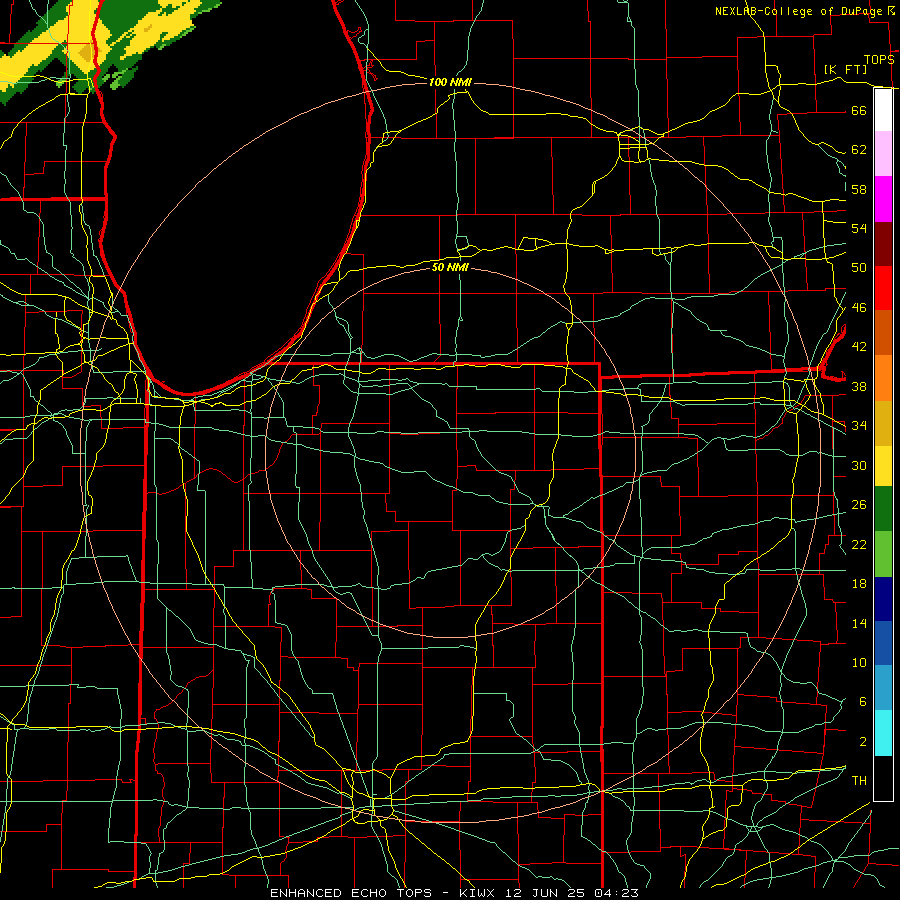Screen dimensions: 900x900
Task: Select the maroon swatch in the color scale
Action: (x=883, y=244)
